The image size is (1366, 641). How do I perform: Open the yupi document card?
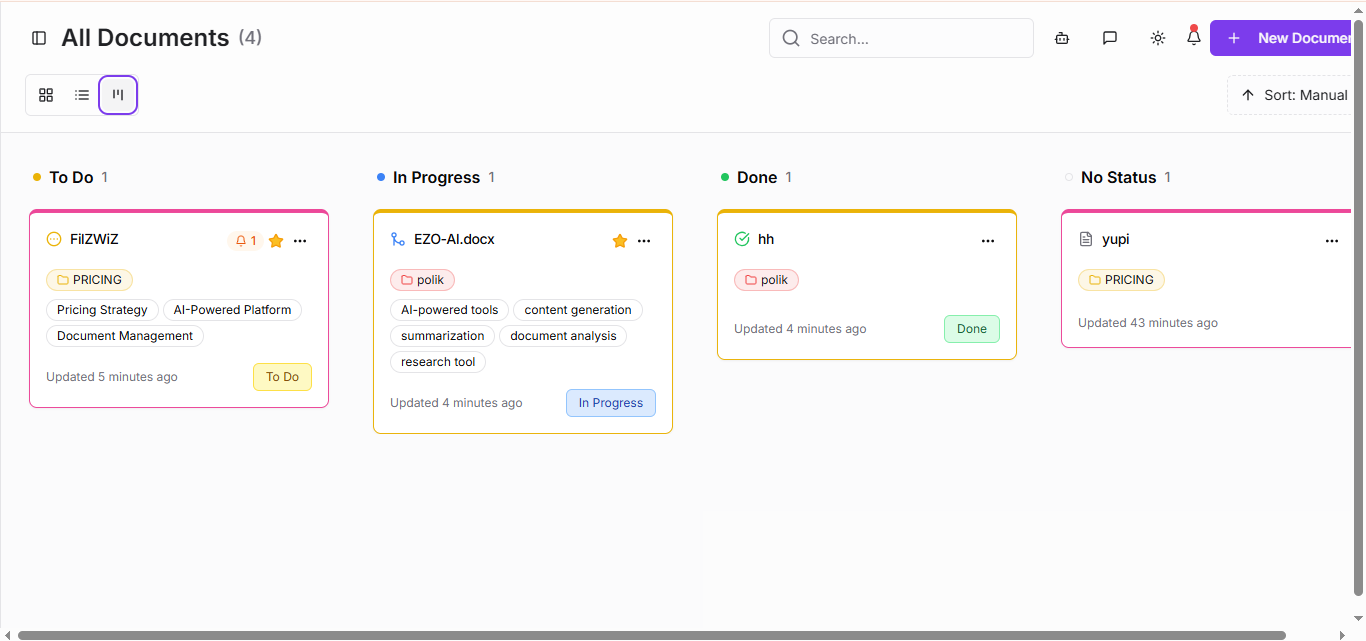click(1116, 239)
